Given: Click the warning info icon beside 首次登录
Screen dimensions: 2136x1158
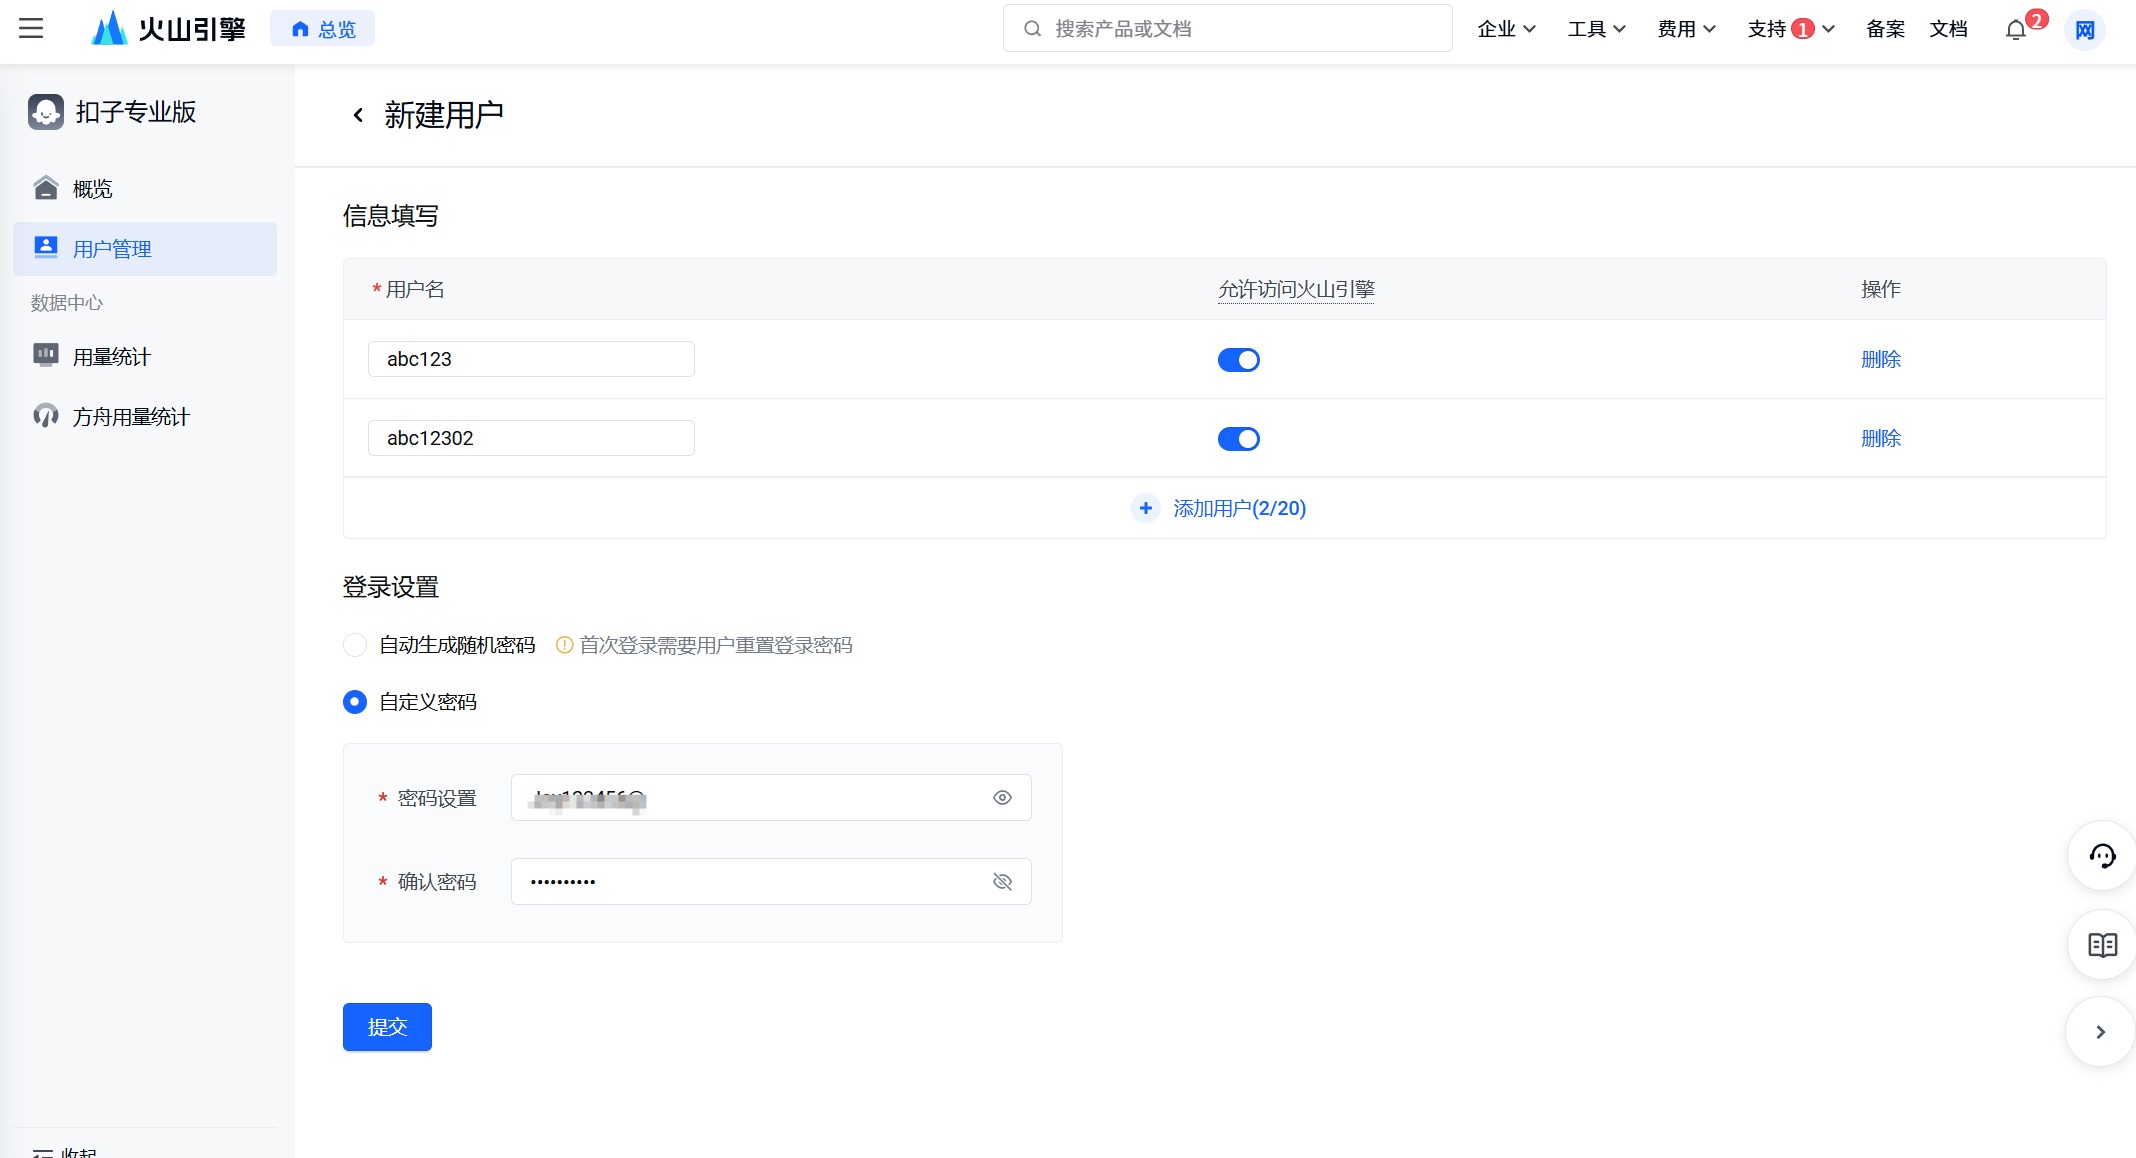Looking at the screenshot, I should pyautogui.click(x=564, y=645).
